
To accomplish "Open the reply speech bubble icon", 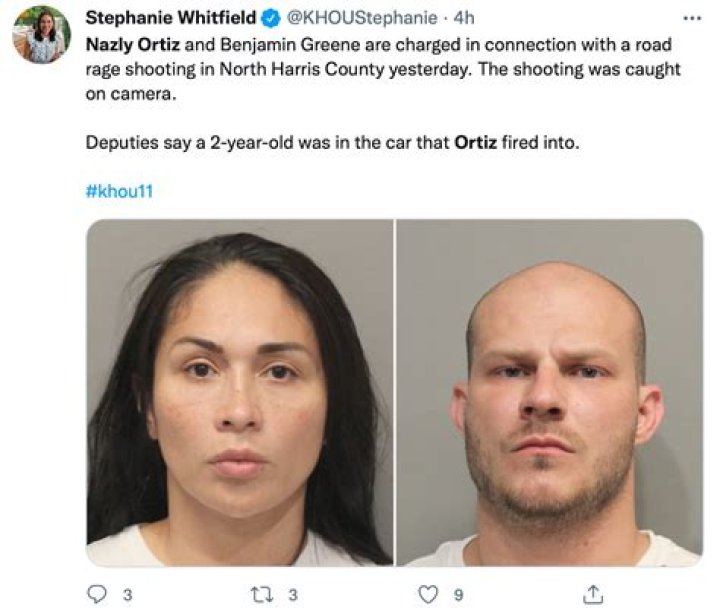I will (x=97, y=594).
